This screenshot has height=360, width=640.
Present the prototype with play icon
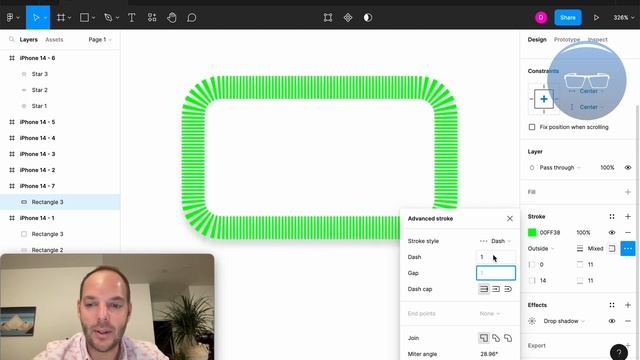point(596,18)
